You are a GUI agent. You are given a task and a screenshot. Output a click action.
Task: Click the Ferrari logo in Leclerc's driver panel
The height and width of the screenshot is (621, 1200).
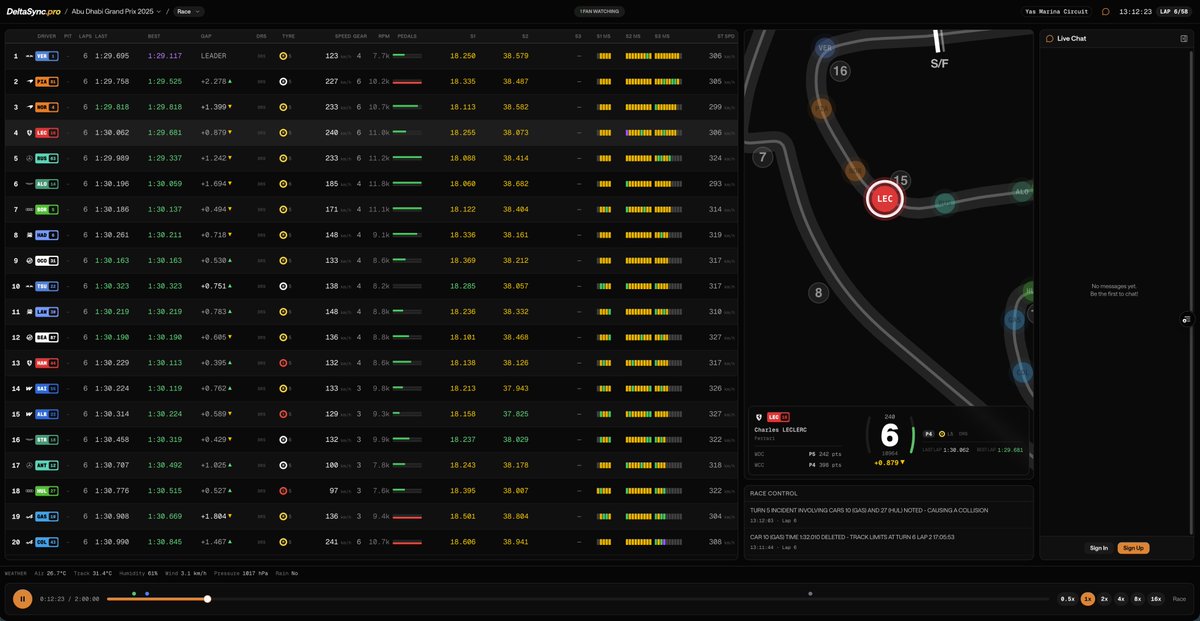pos(758,417)
